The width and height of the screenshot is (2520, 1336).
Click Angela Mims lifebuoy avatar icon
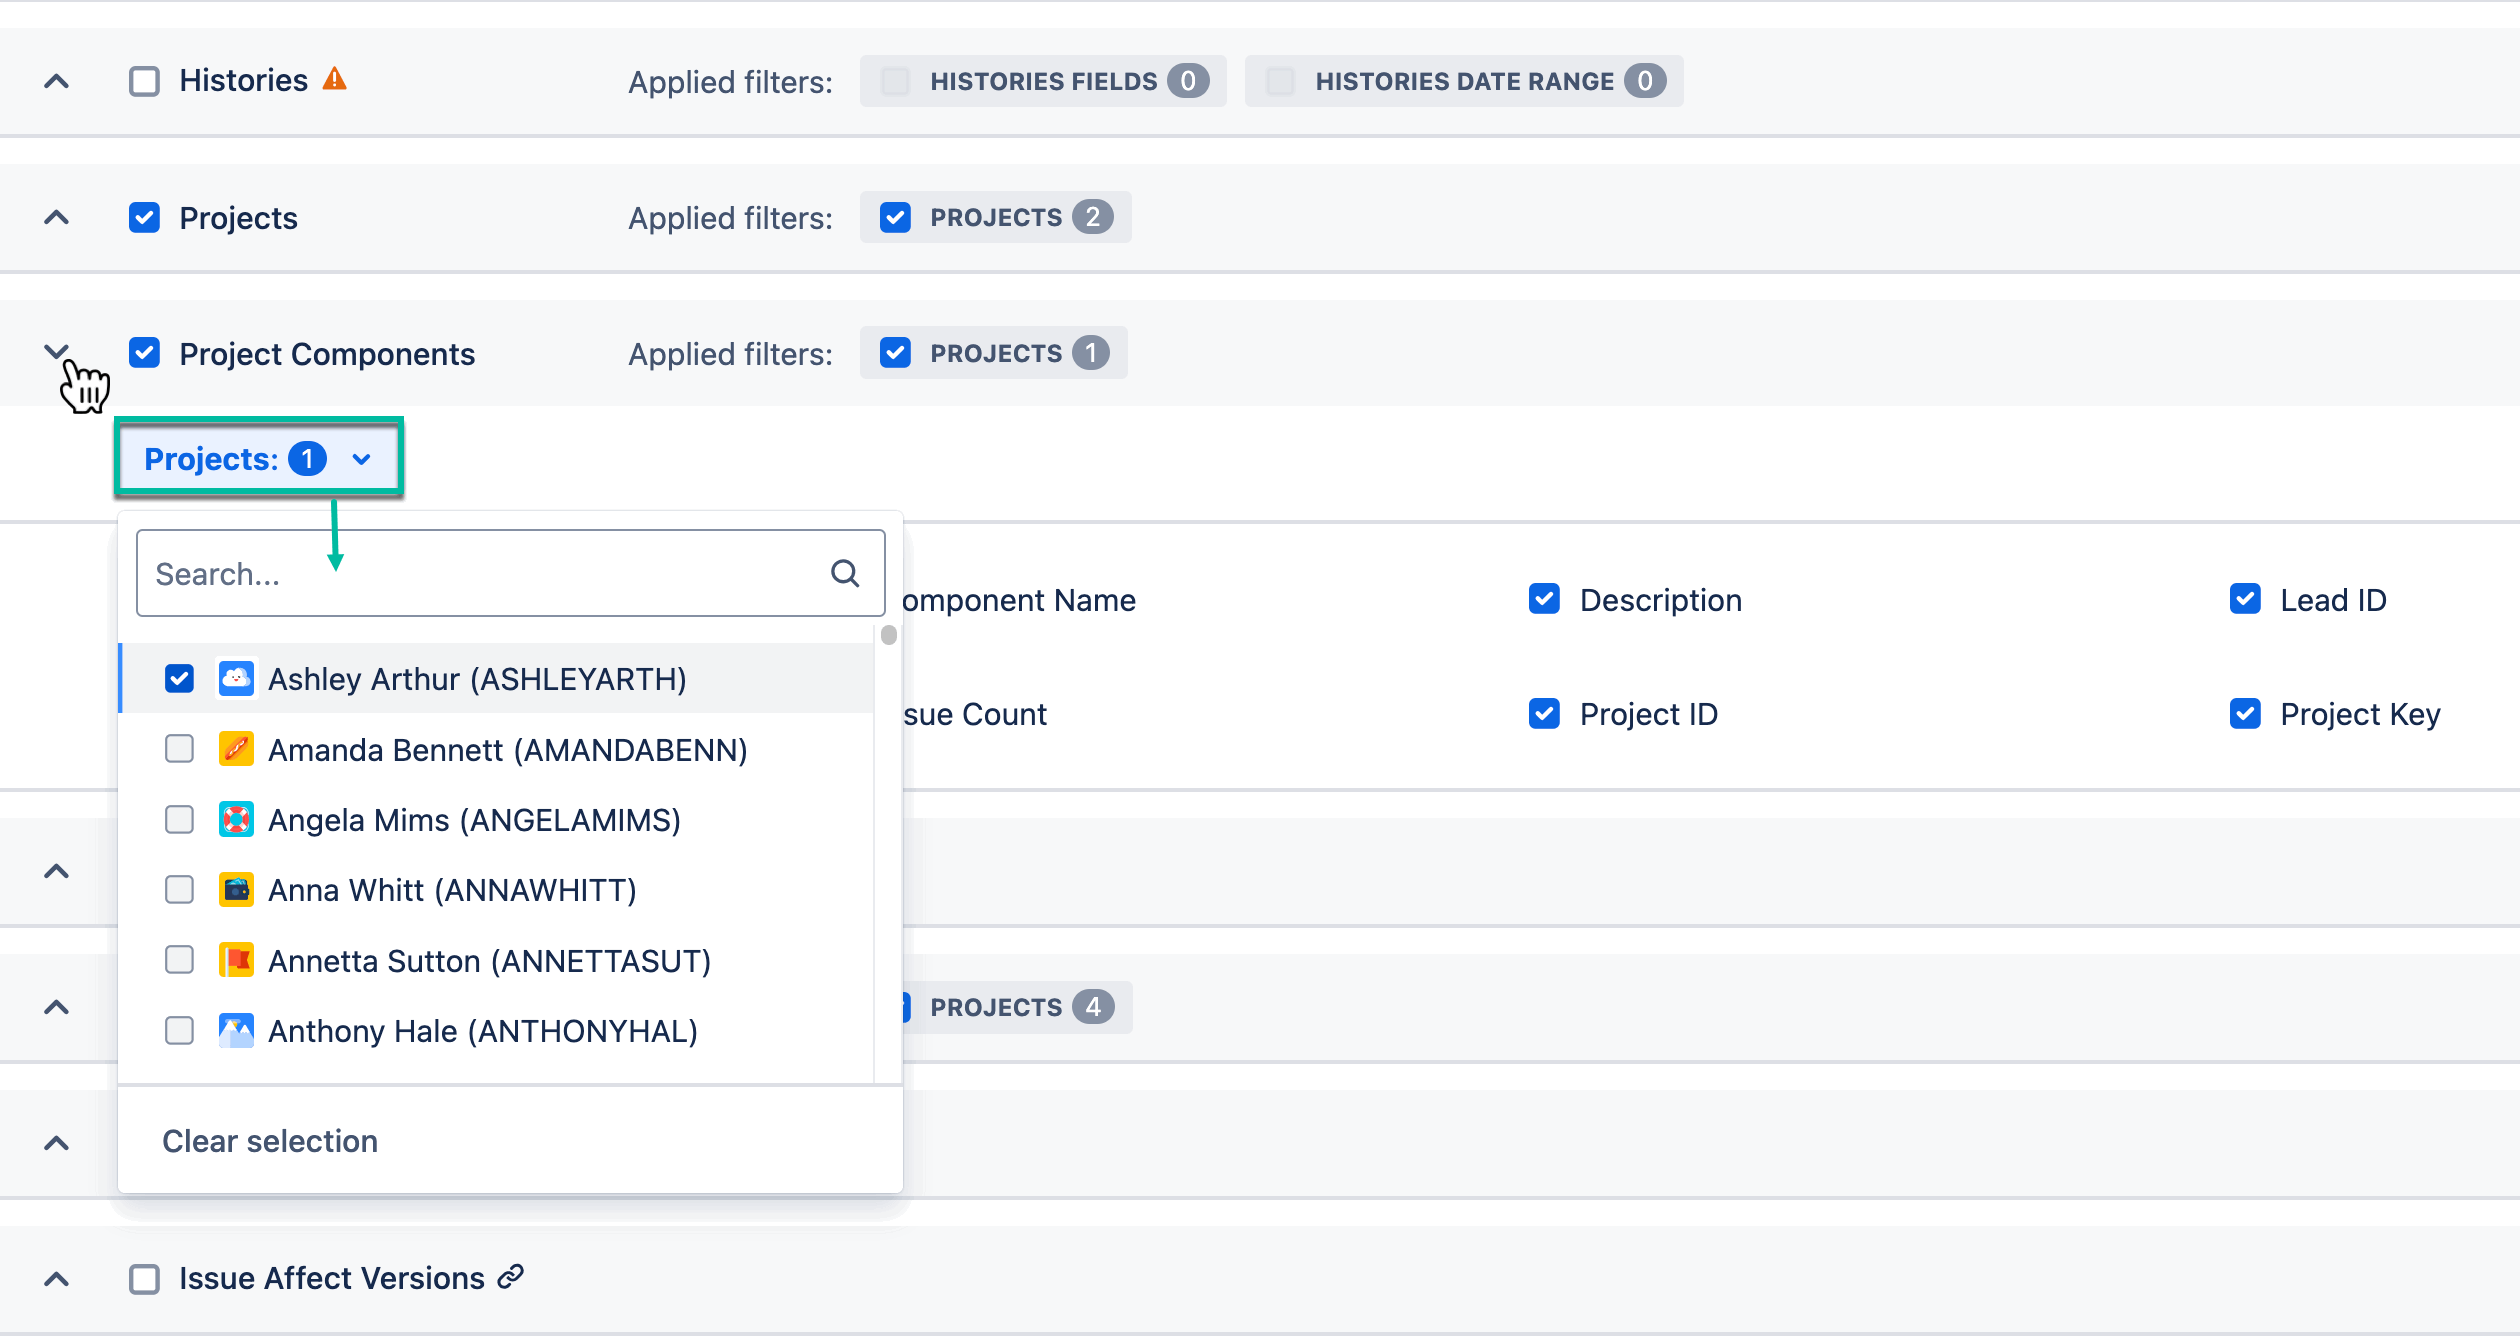coord(236,820)
